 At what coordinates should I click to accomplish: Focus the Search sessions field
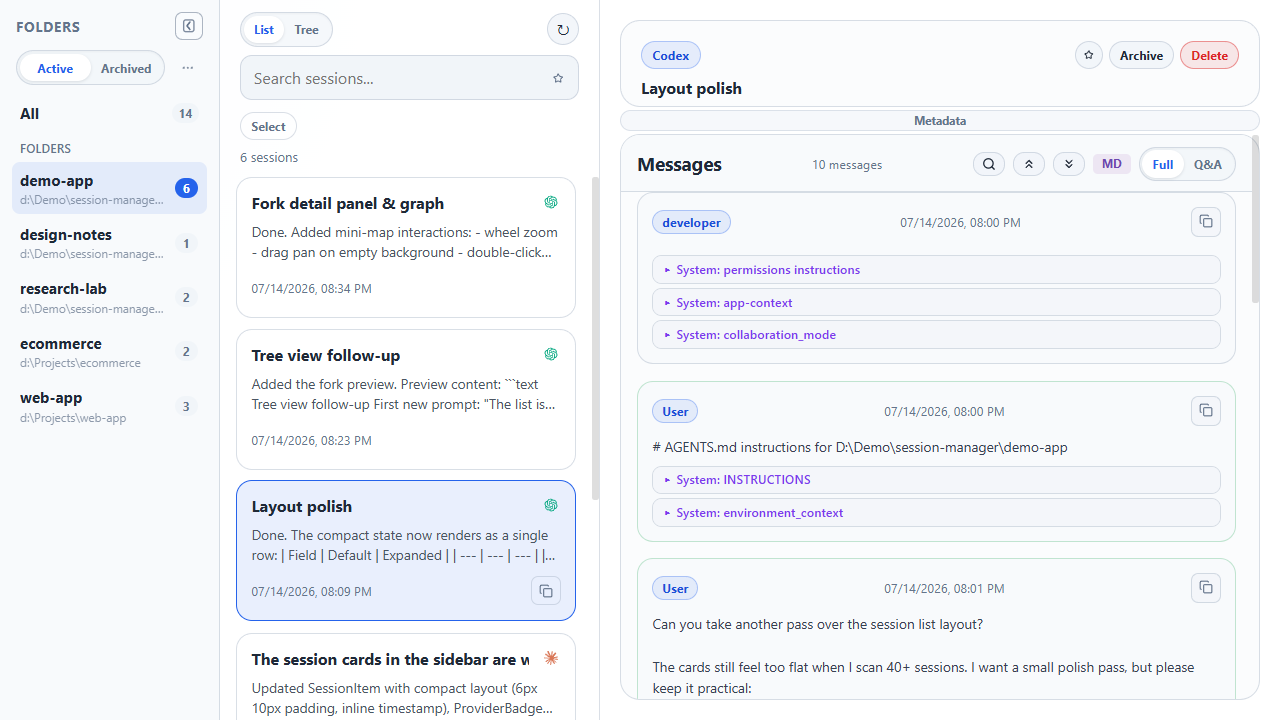[x=409, y=78]
